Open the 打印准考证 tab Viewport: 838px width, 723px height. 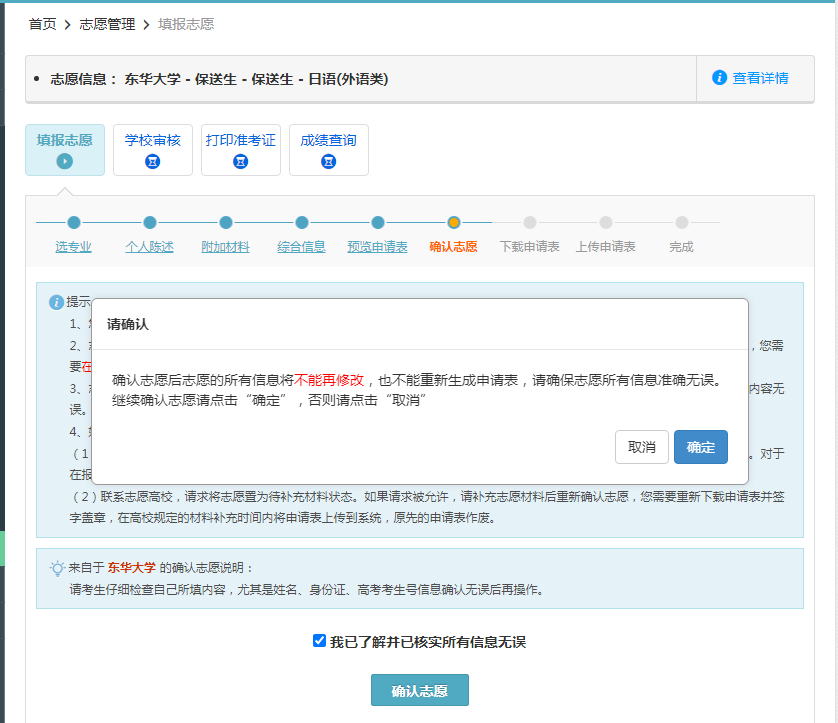tap(241, 140)
